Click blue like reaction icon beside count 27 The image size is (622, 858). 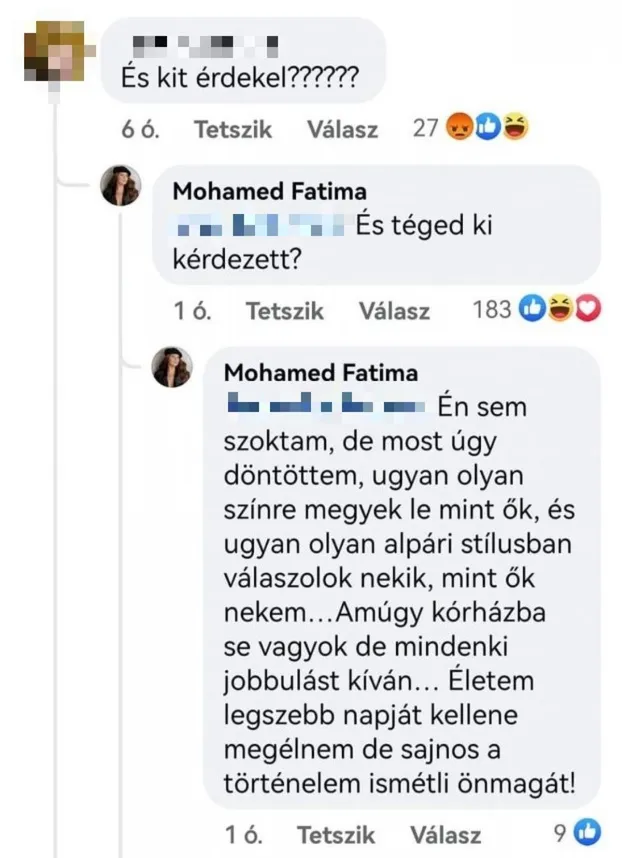(x=487, y=129)
